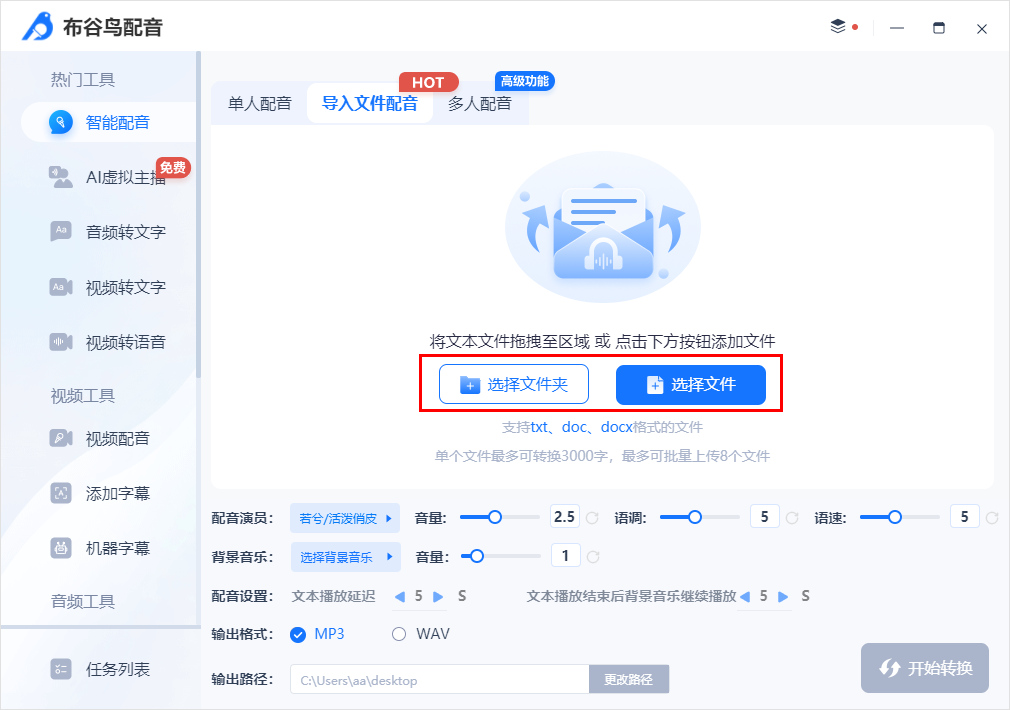Decrease 背景音乐继续播放 seconds left arrow
Image resolution: width=1010 pixels, height=710 pixels.
(x=745, y=597)
